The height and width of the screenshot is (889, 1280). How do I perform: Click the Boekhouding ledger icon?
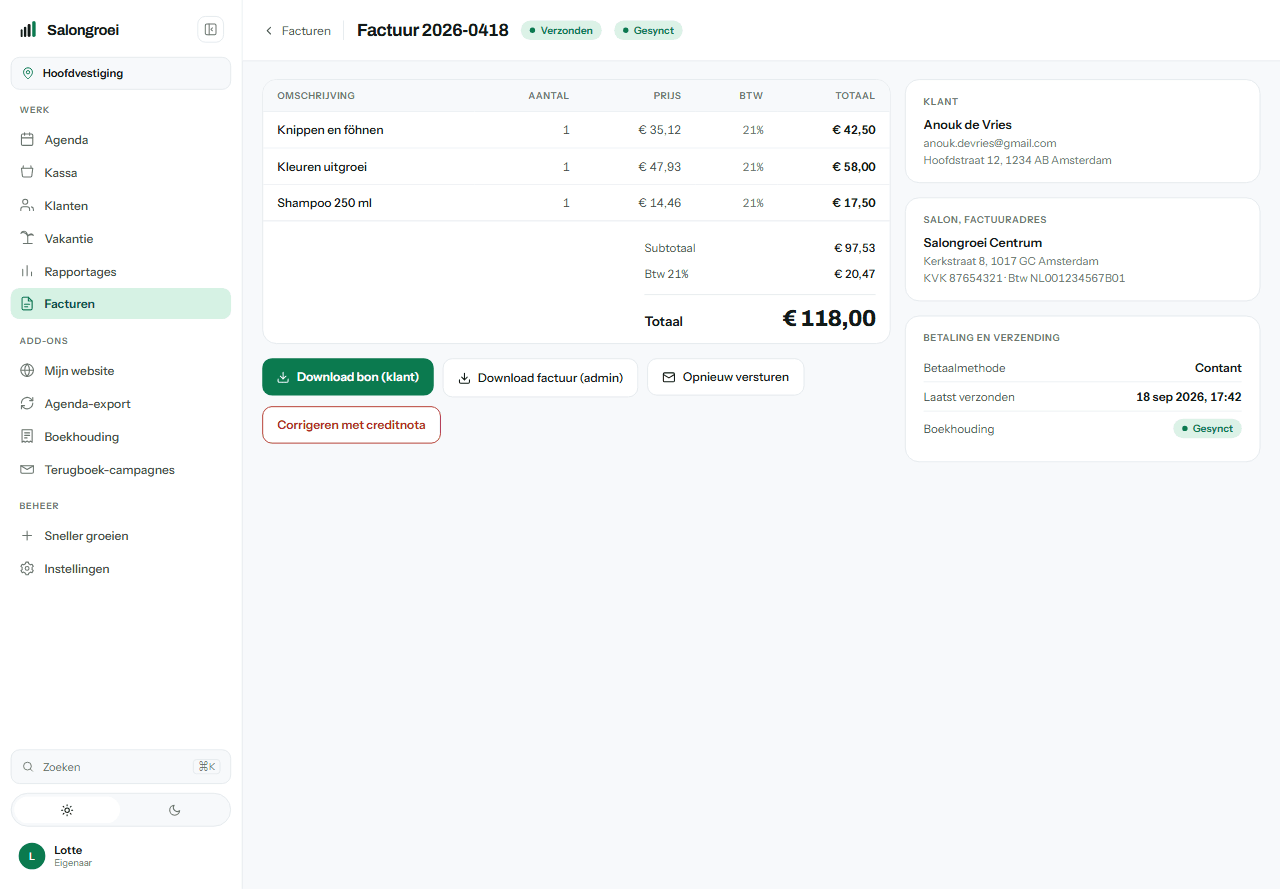click(x=28, y=437)
